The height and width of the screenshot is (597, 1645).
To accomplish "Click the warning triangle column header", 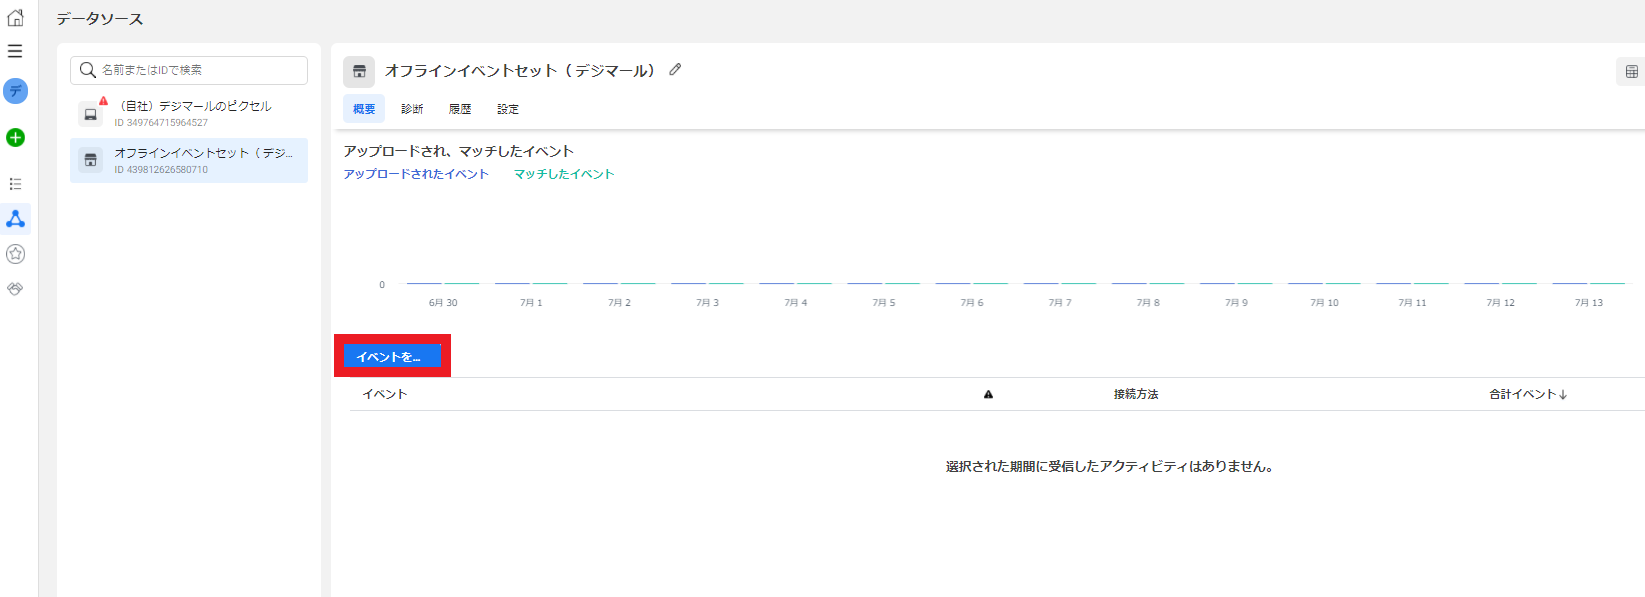I will (988, 394).
